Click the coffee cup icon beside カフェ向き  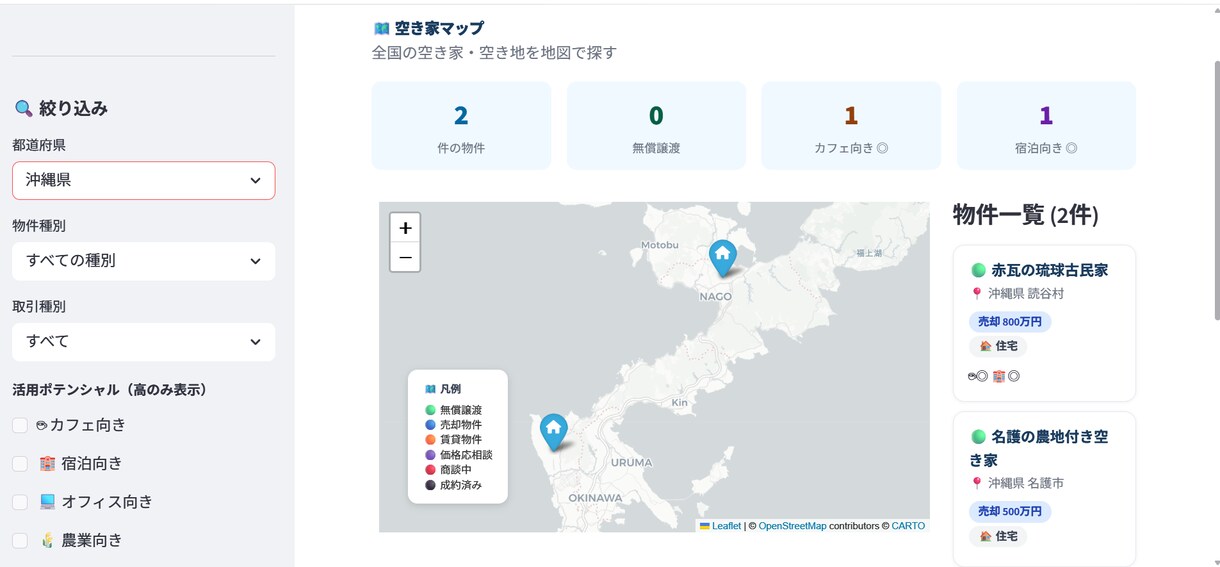click(x=42, y=426)
